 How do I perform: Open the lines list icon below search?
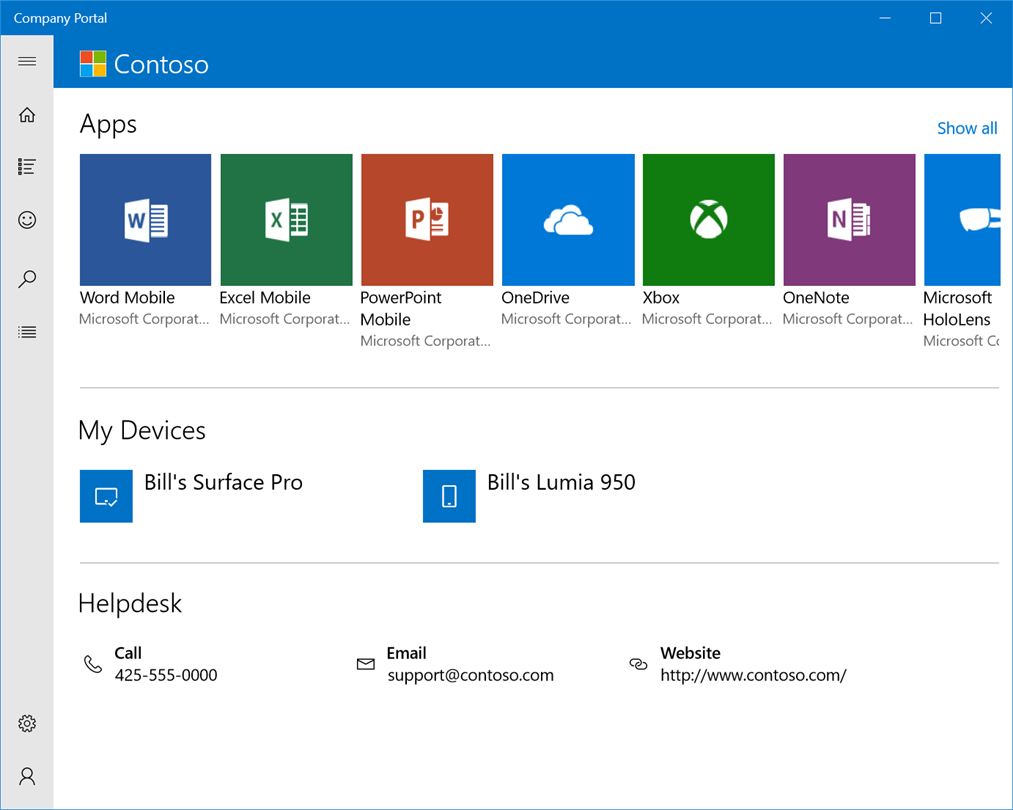coord(27,332)
